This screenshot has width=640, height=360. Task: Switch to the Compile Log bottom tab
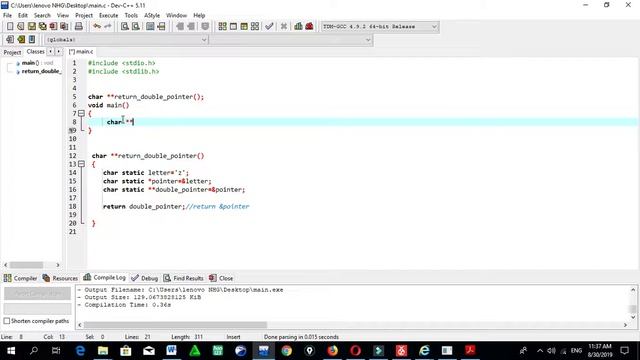coord(104,278)
